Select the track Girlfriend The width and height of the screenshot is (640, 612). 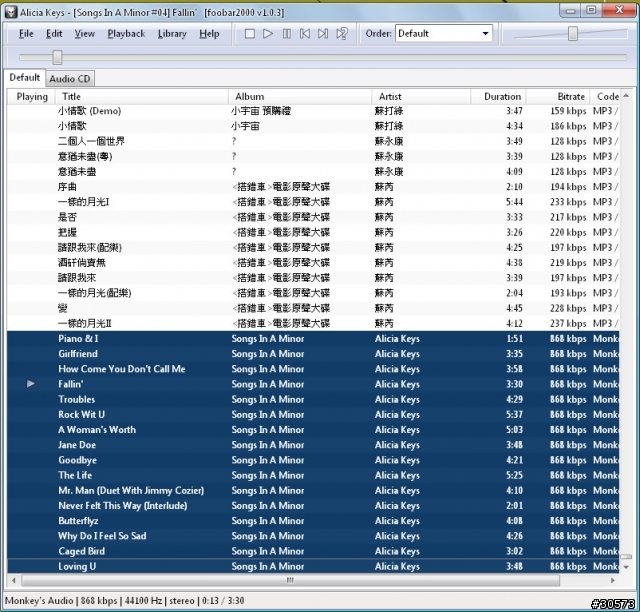tap(313, 354)
